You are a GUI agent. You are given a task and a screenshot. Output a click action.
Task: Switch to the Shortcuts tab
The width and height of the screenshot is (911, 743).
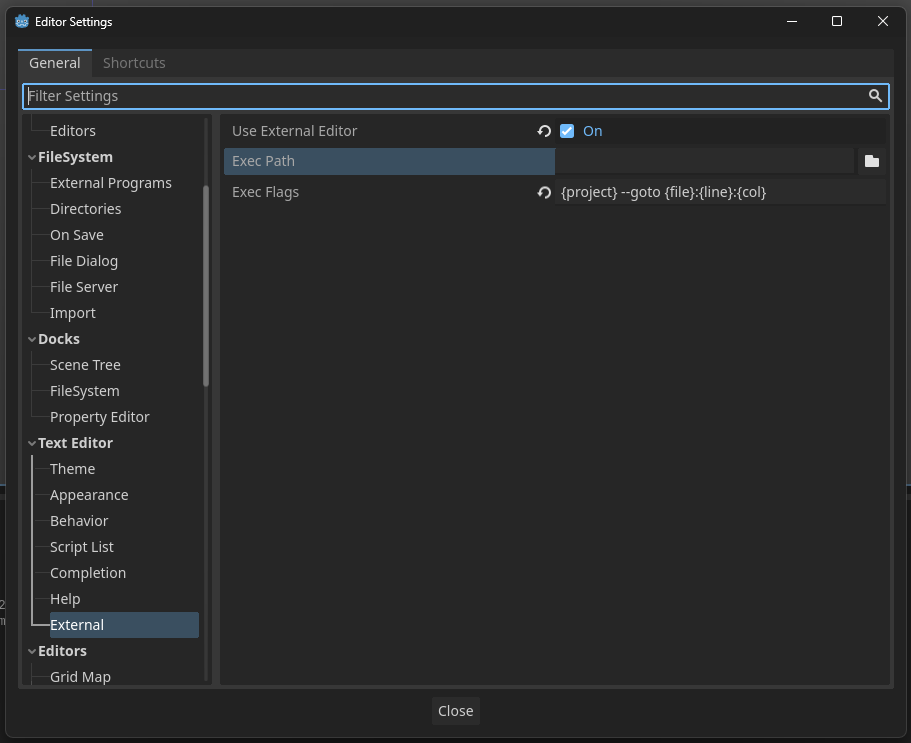(134, 63)
